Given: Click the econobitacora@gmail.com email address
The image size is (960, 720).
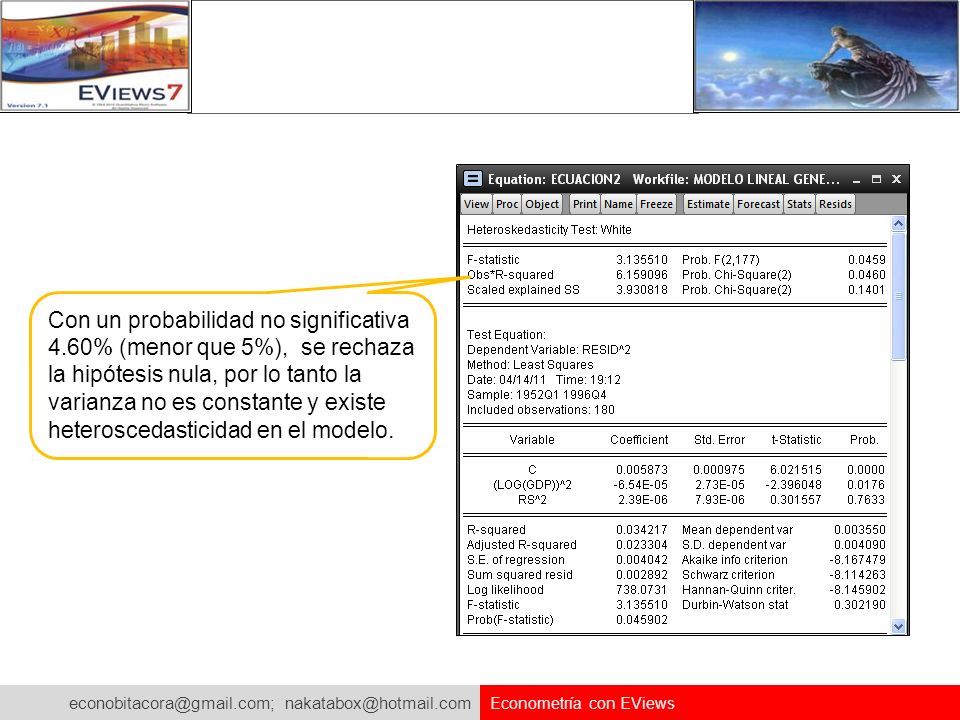Looking at the screenshot, I should [170, 703].
